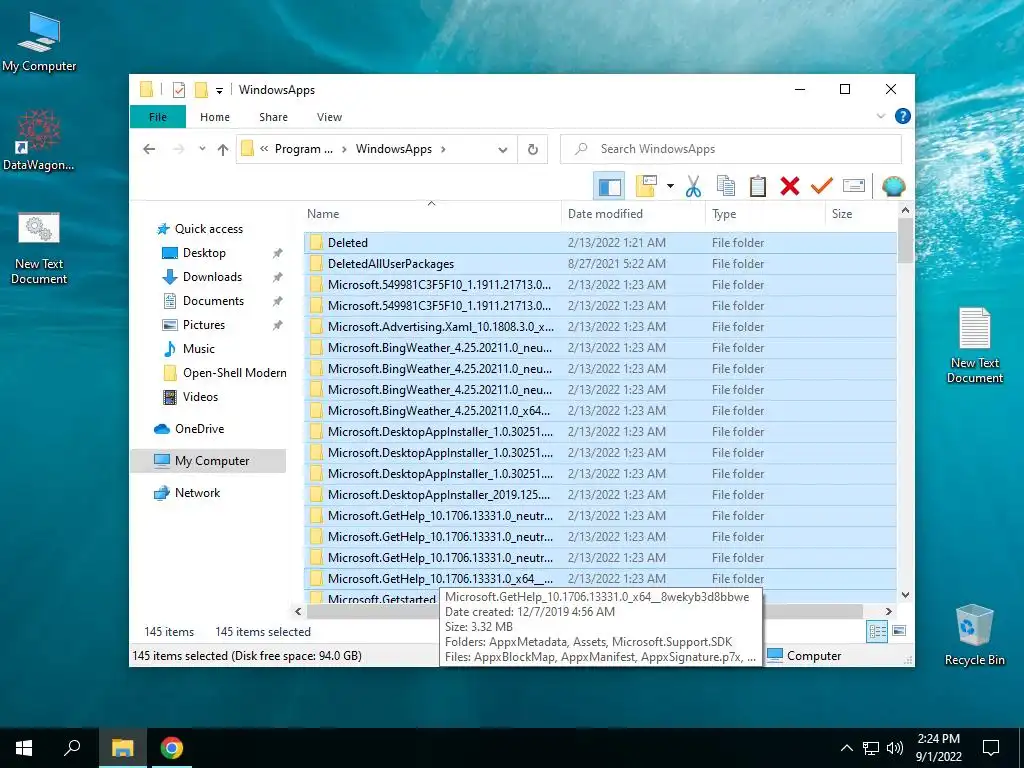Select the DataWagon desktop shortcut
Screen dimensions: 1024x768
(x=39, y=140)
